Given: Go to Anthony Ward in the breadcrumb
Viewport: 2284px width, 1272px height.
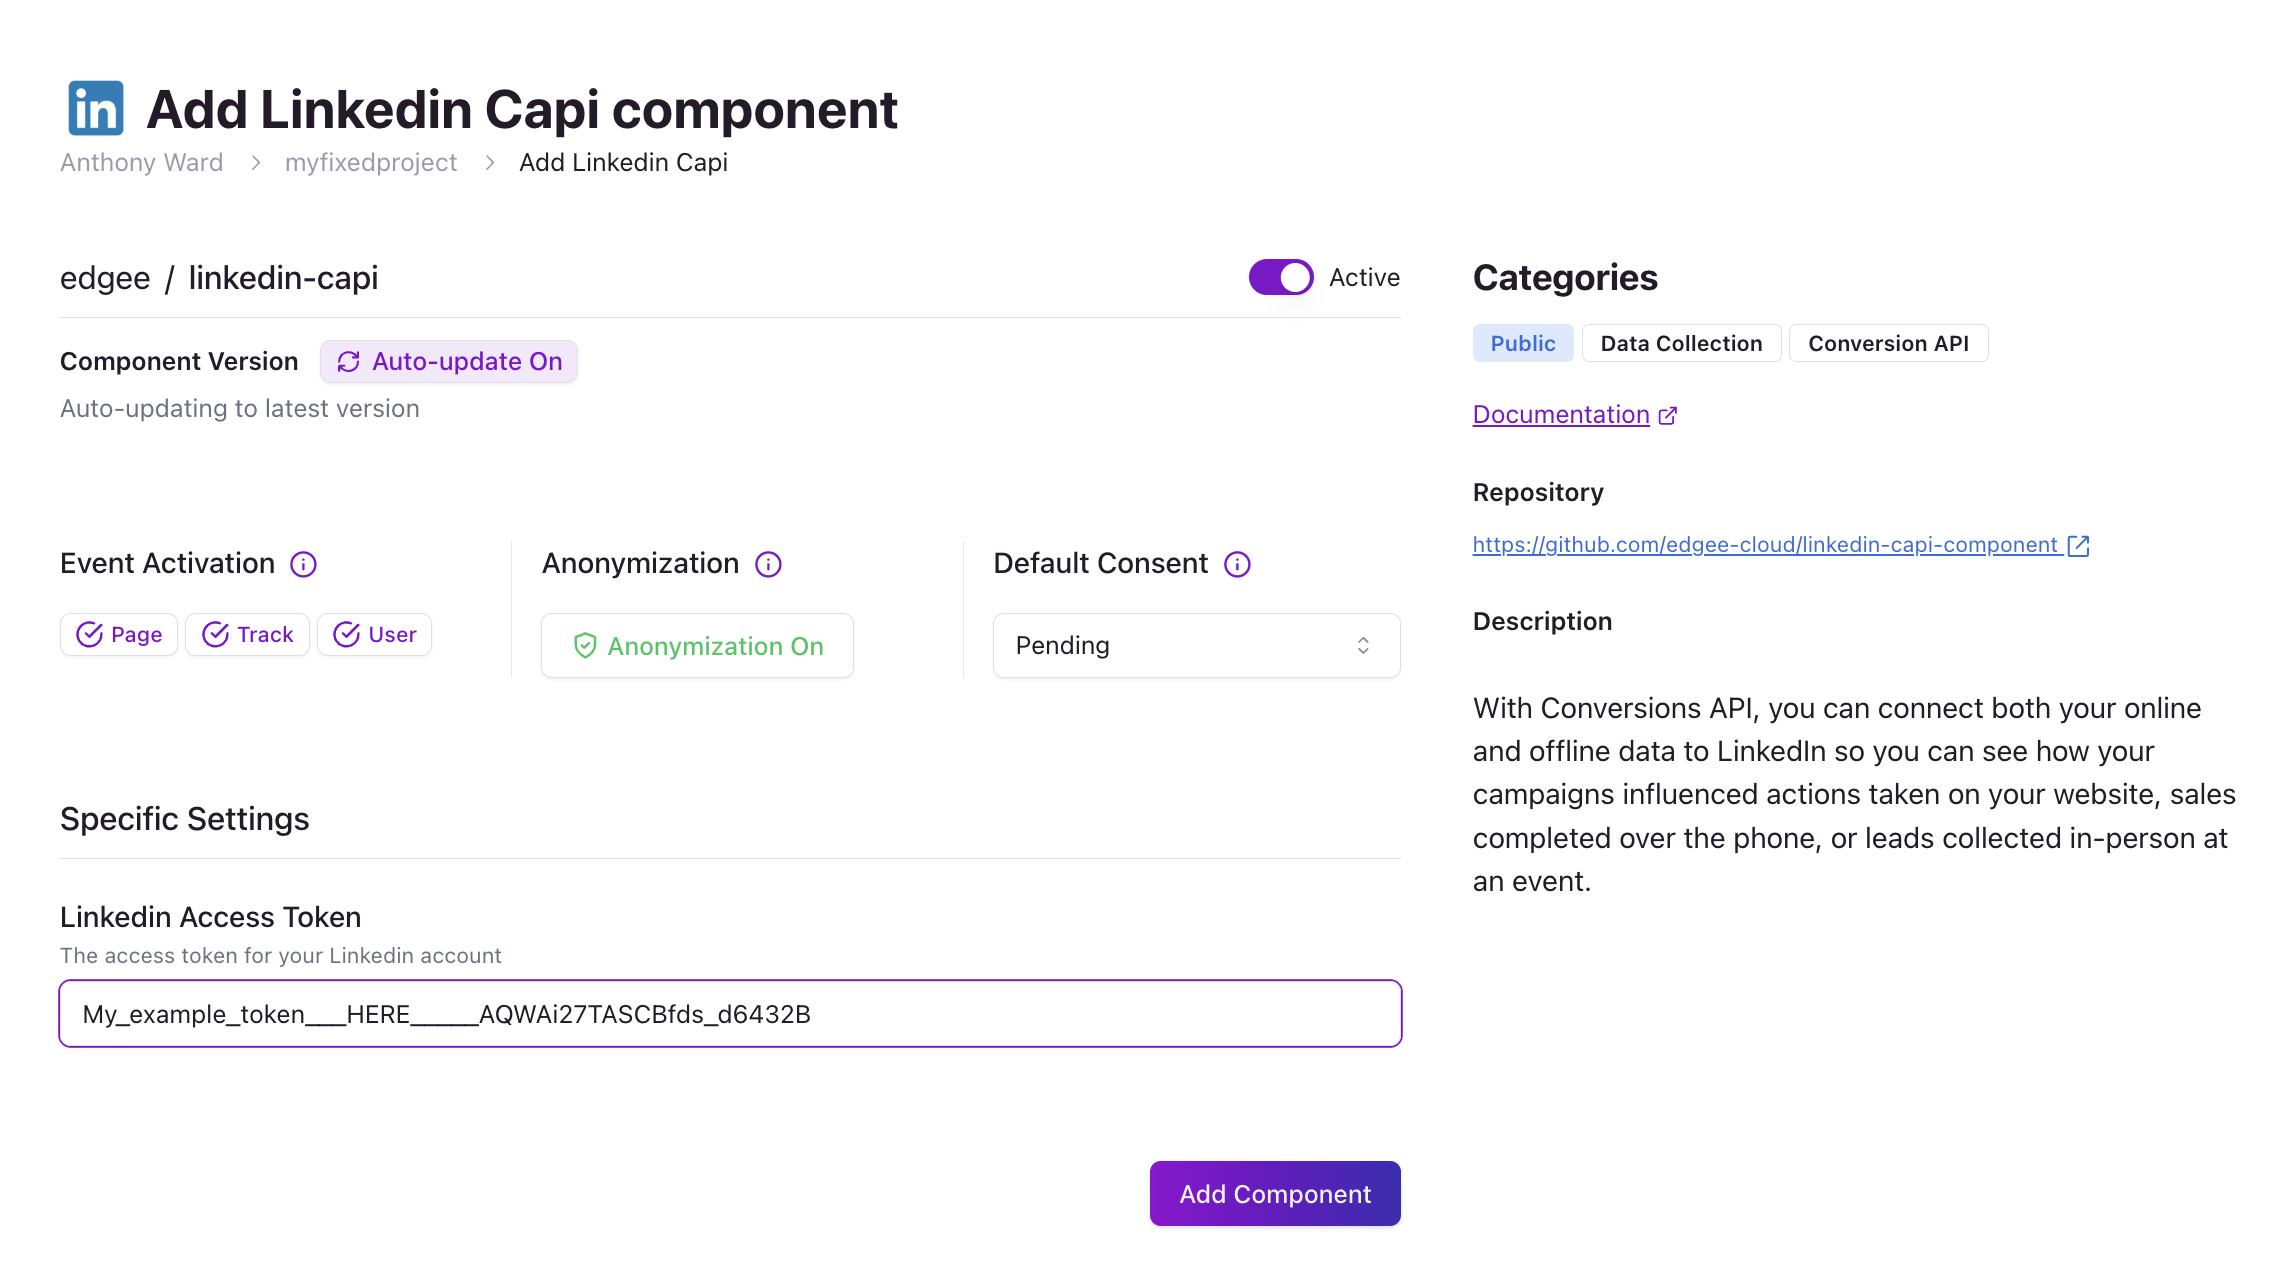Looking at the screenshot, I should point(141,162).
